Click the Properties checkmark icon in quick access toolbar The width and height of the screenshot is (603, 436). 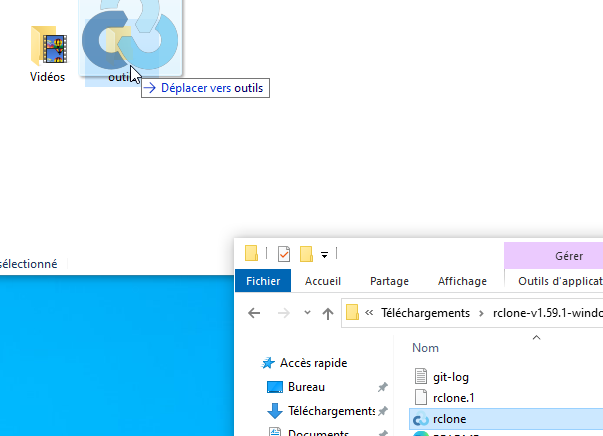(284, 254)
